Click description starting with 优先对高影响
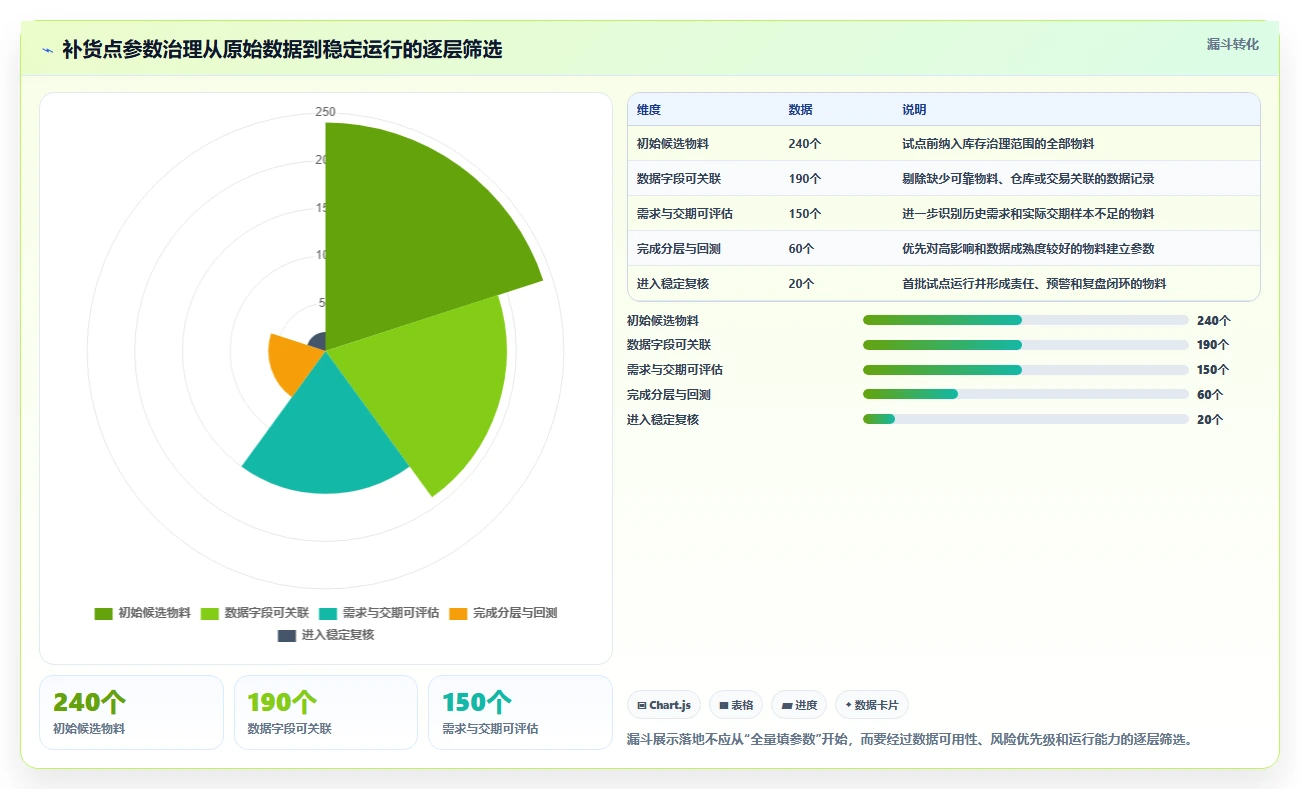 (x=1028, y=249)
